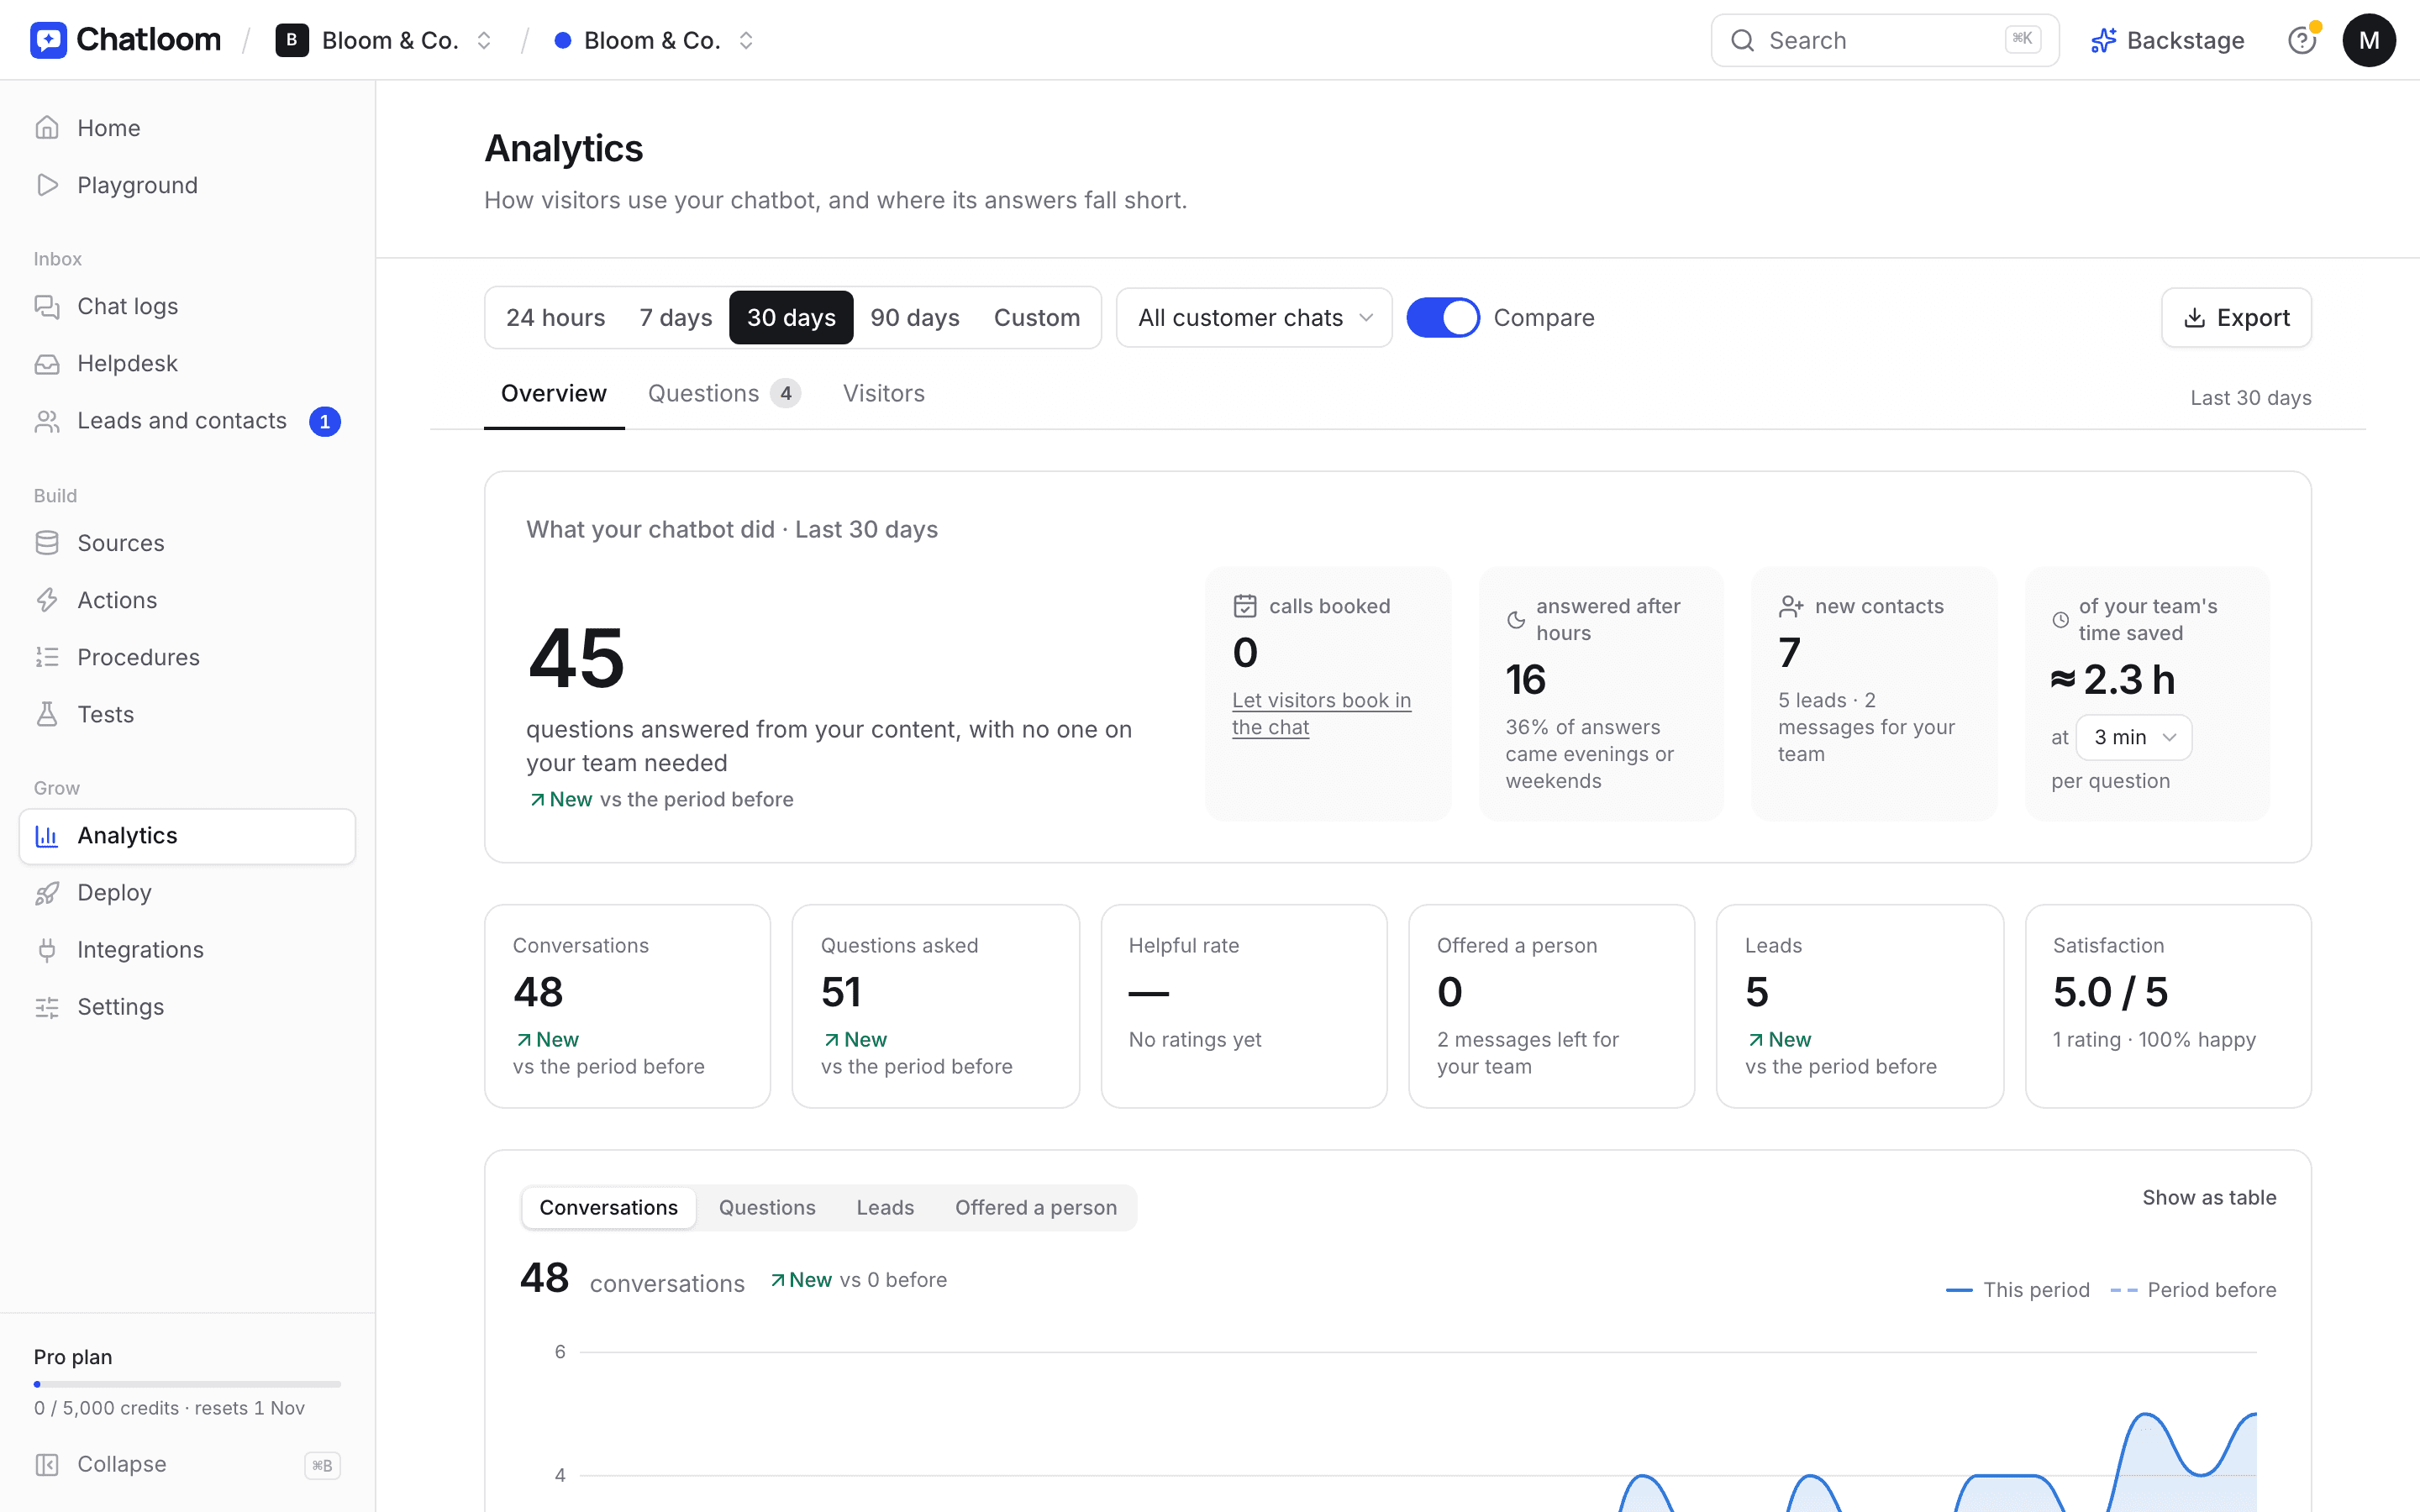Screen dimensions: 2420x1512
Task: Select the 24 hours range
Action: [555, 318]
